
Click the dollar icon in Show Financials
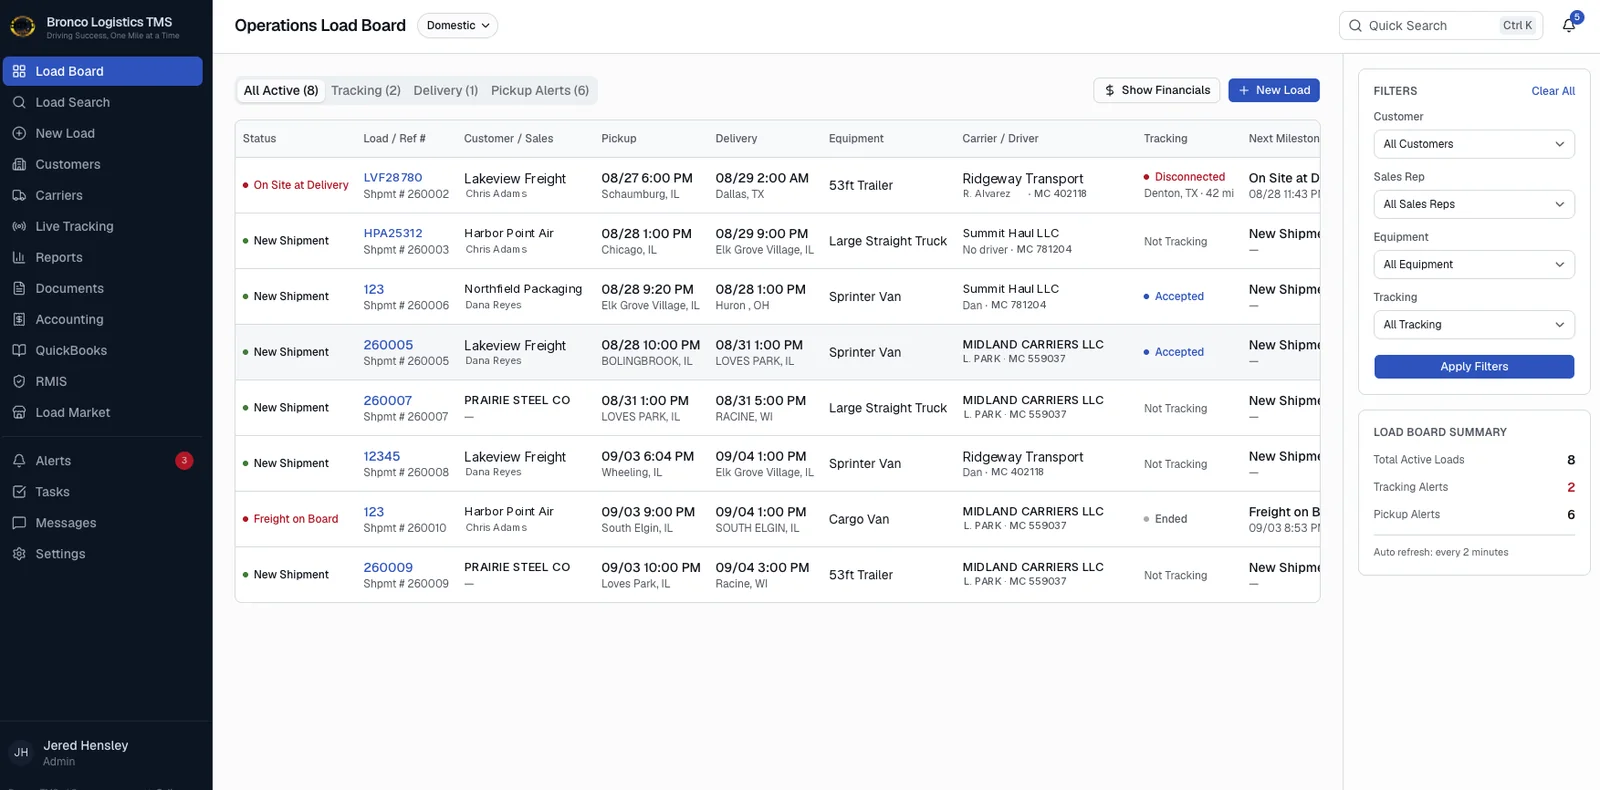click(x=1110, y=90)
